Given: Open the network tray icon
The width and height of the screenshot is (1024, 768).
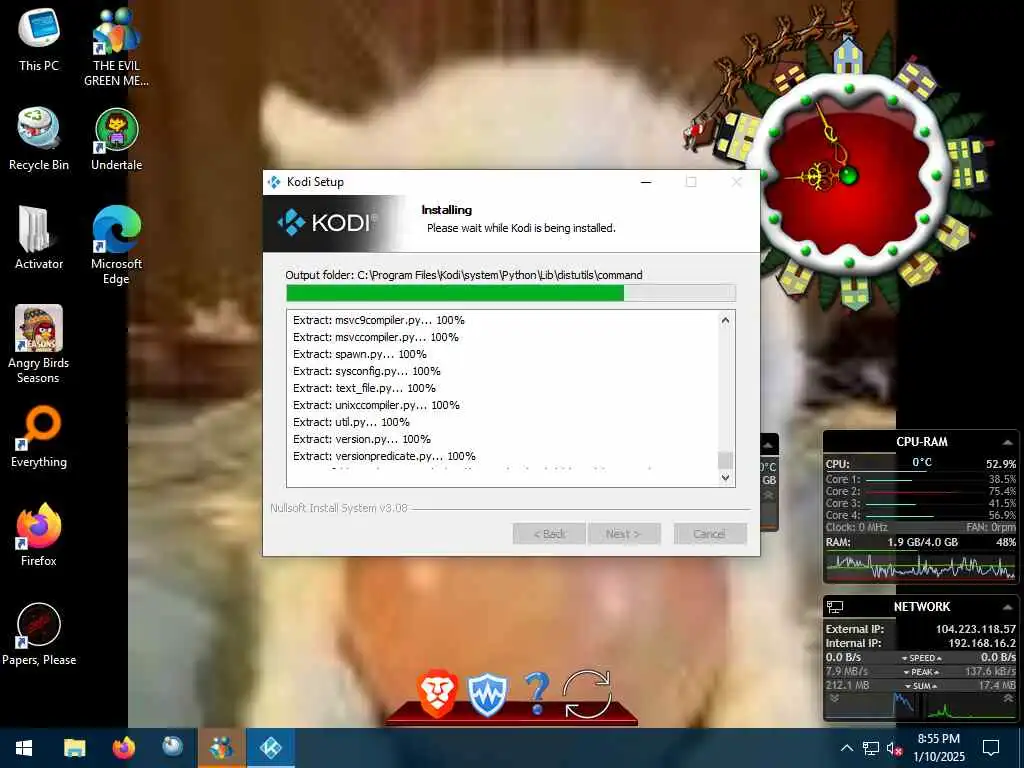Looking at the screenshot, I should [871, 748].
